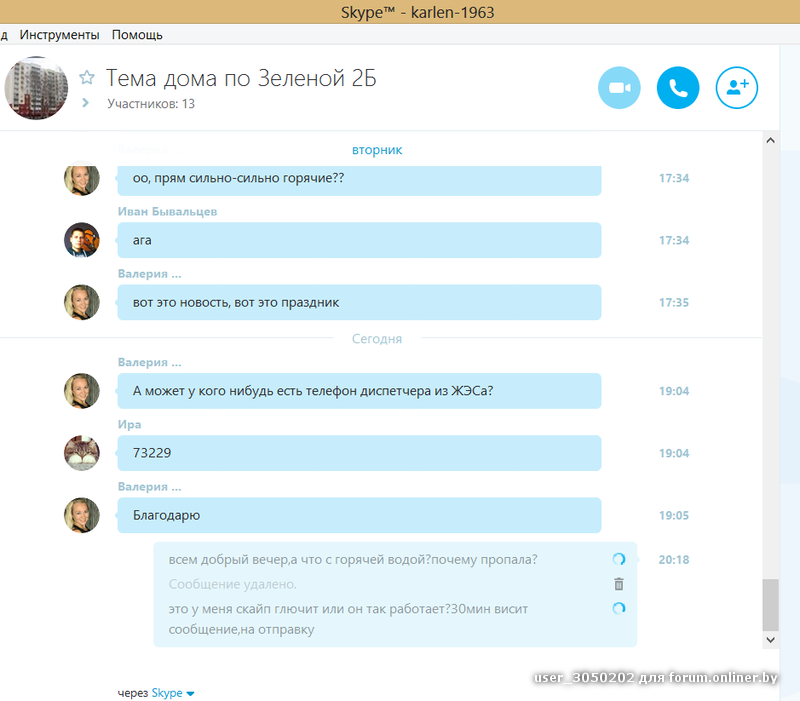Open the Помощь menu
Viewport: 800px width, 701px height.
pyautogui.click(x=137, y=35)
